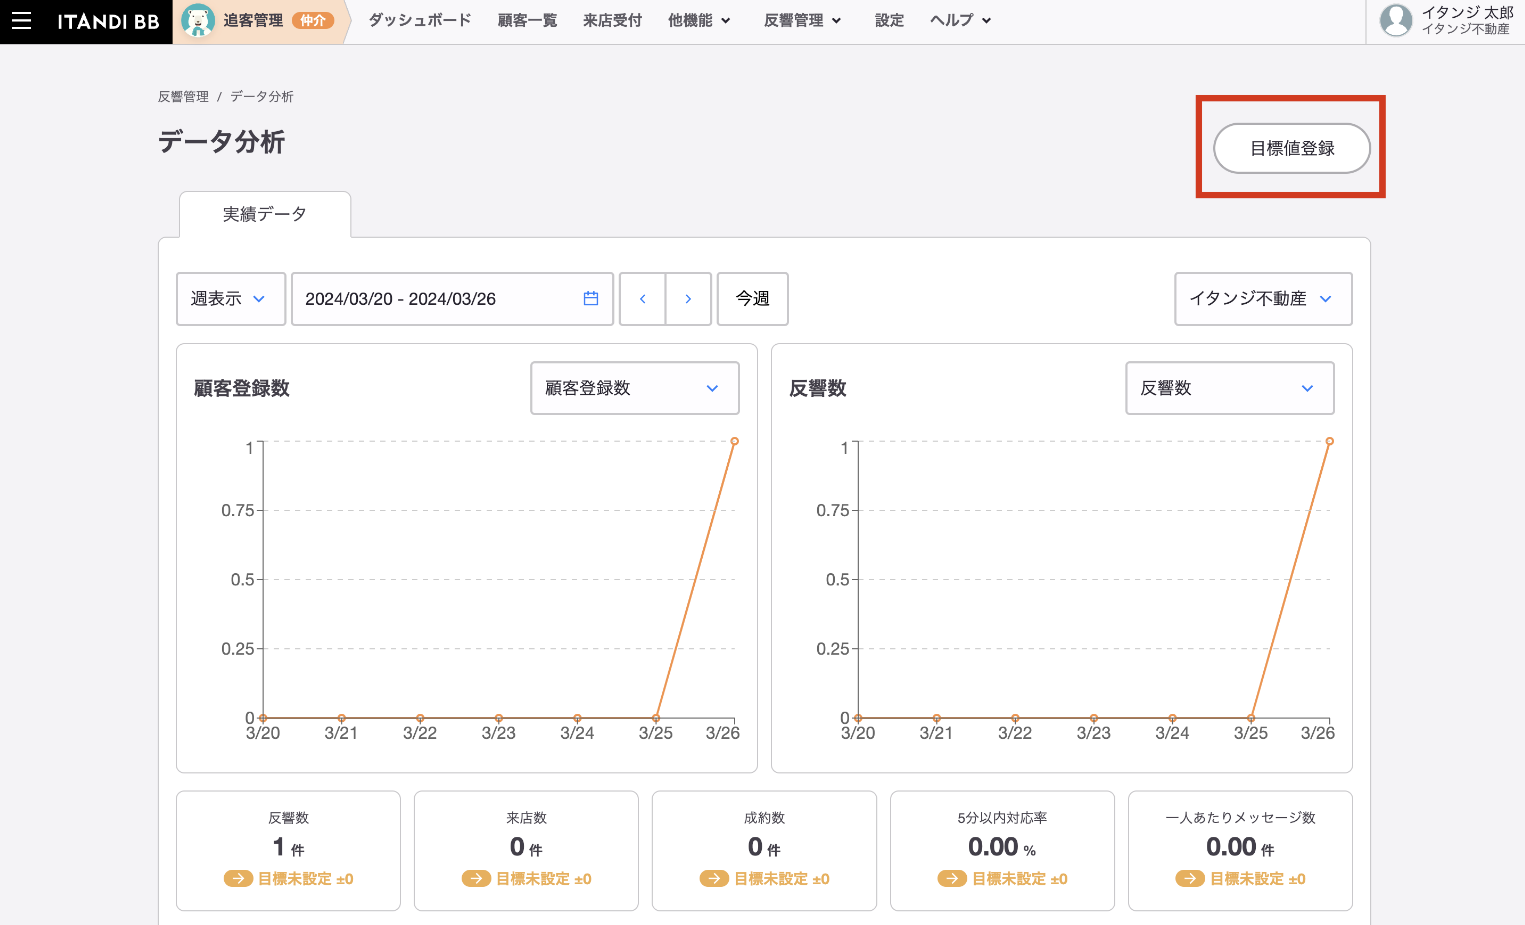Click the 1 件 value in 反響数 card
Screen dimensions: 1525x925
(x=288, y=847)
